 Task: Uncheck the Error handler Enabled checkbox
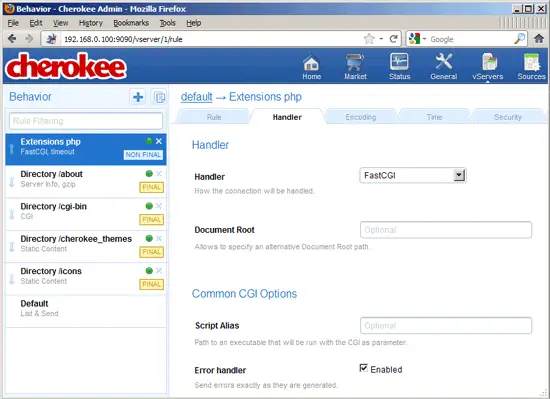tap(363, 368)
